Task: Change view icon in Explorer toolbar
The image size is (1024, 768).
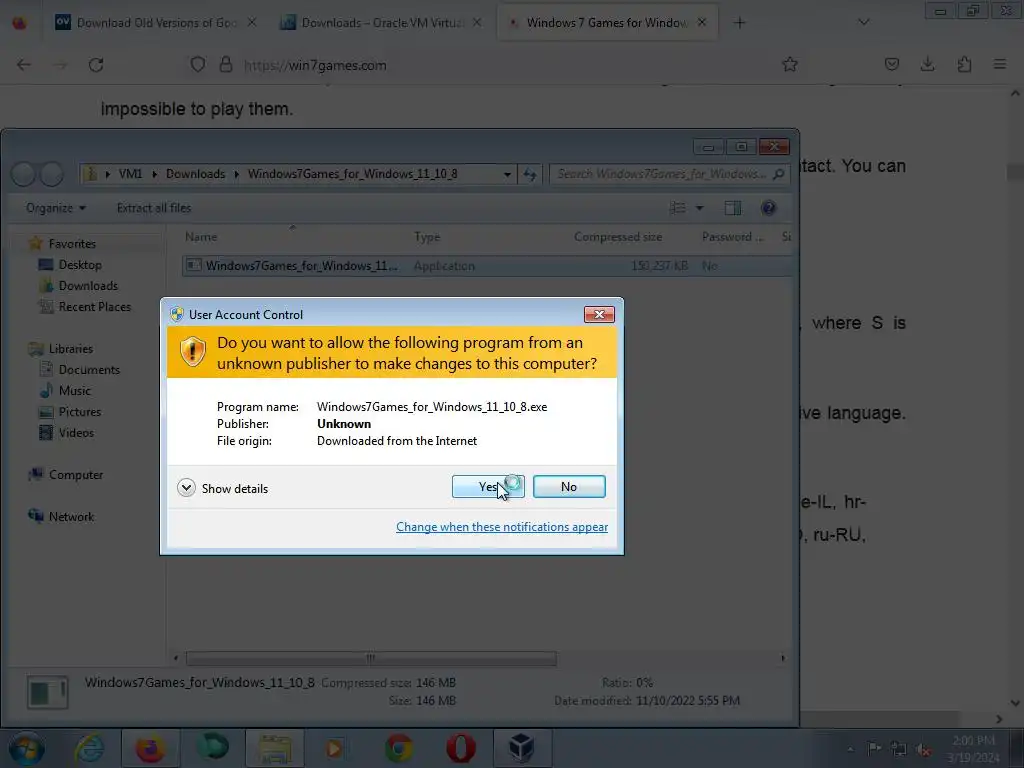Action: (x=678, y=208)
